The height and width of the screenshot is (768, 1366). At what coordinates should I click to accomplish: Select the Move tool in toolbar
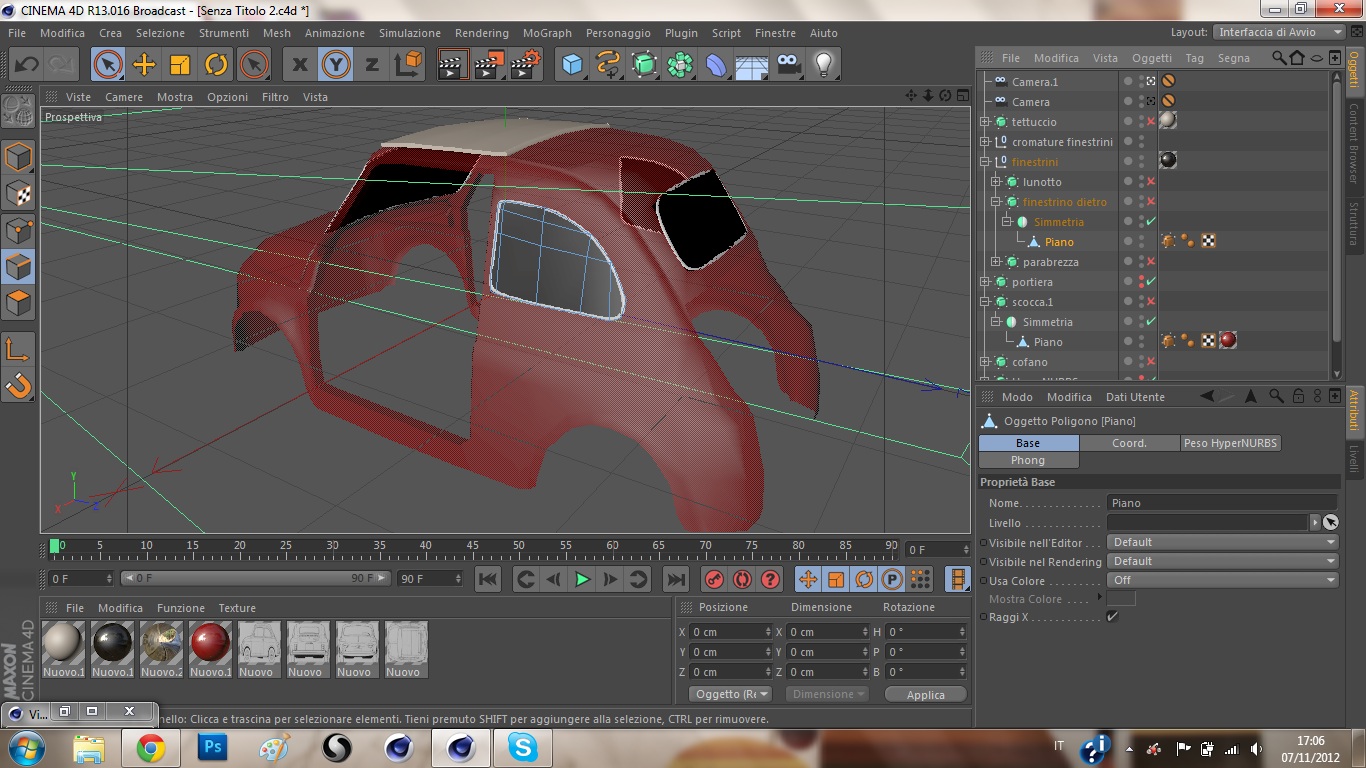[x=144, y=65]
